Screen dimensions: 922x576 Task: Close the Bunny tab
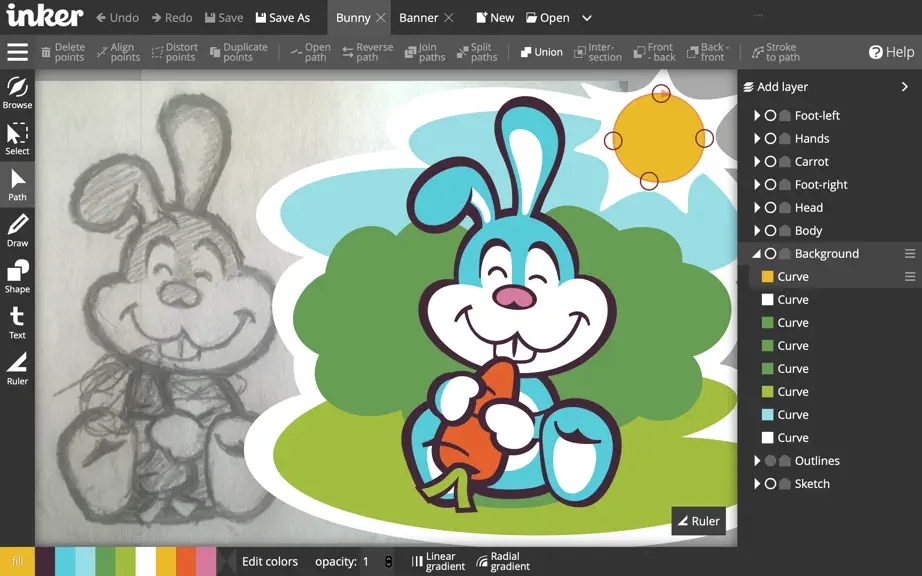[x=380, y=18]
